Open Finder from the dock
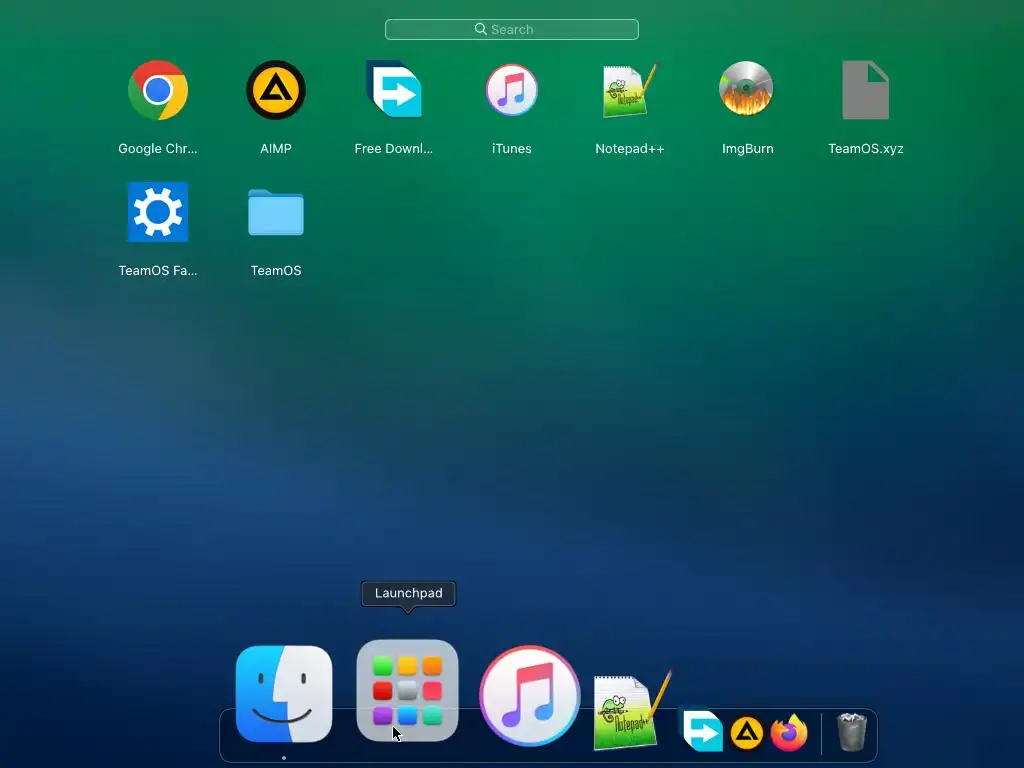Viewport: 1024px width, 768px height. (x=283, y=694)
